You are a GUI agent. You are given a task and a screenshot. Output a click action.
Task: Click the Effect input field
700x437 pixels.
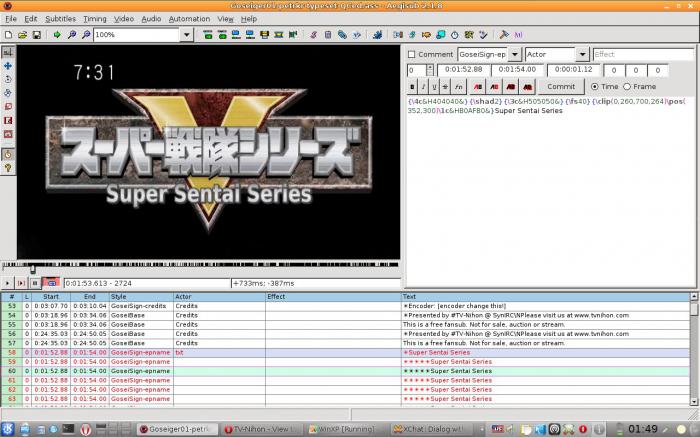click(x=643, y=54)
